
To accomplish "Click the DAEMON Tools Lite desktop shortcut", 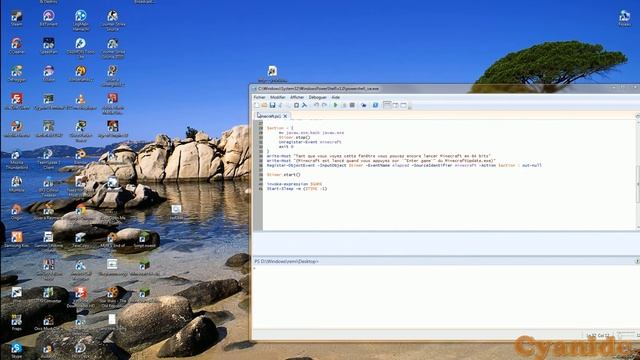I will click(x=80, y=48).
